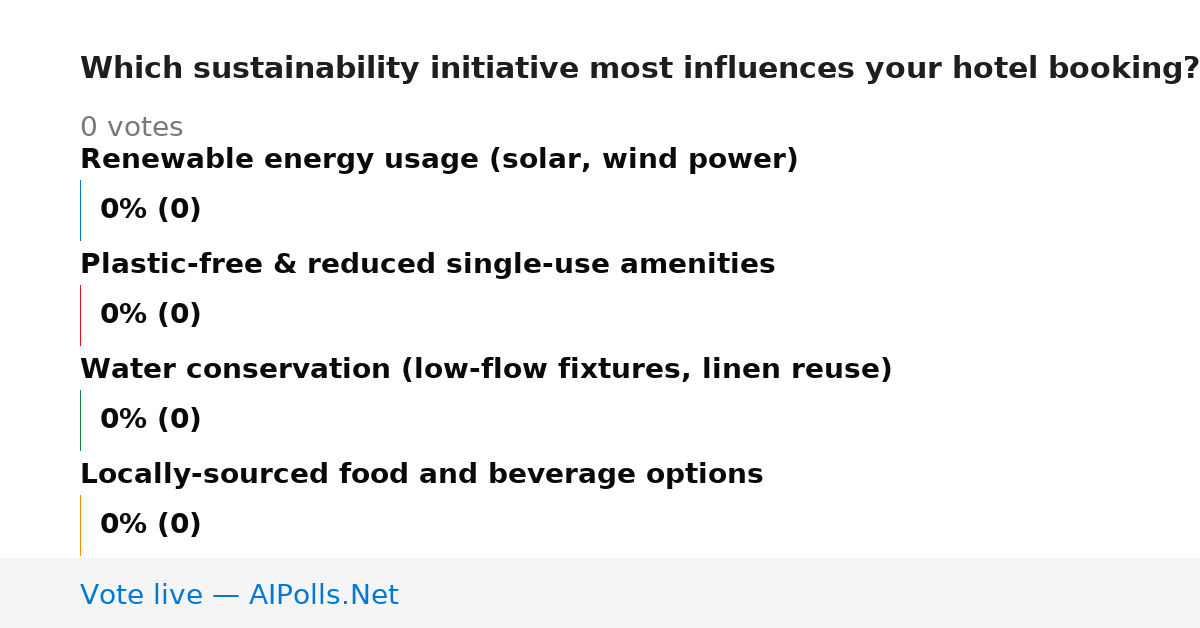This screenshot has width=1200, height=628.
Task: Open the Vote live — AIPolls.Net link
Action: coord(239,595)
